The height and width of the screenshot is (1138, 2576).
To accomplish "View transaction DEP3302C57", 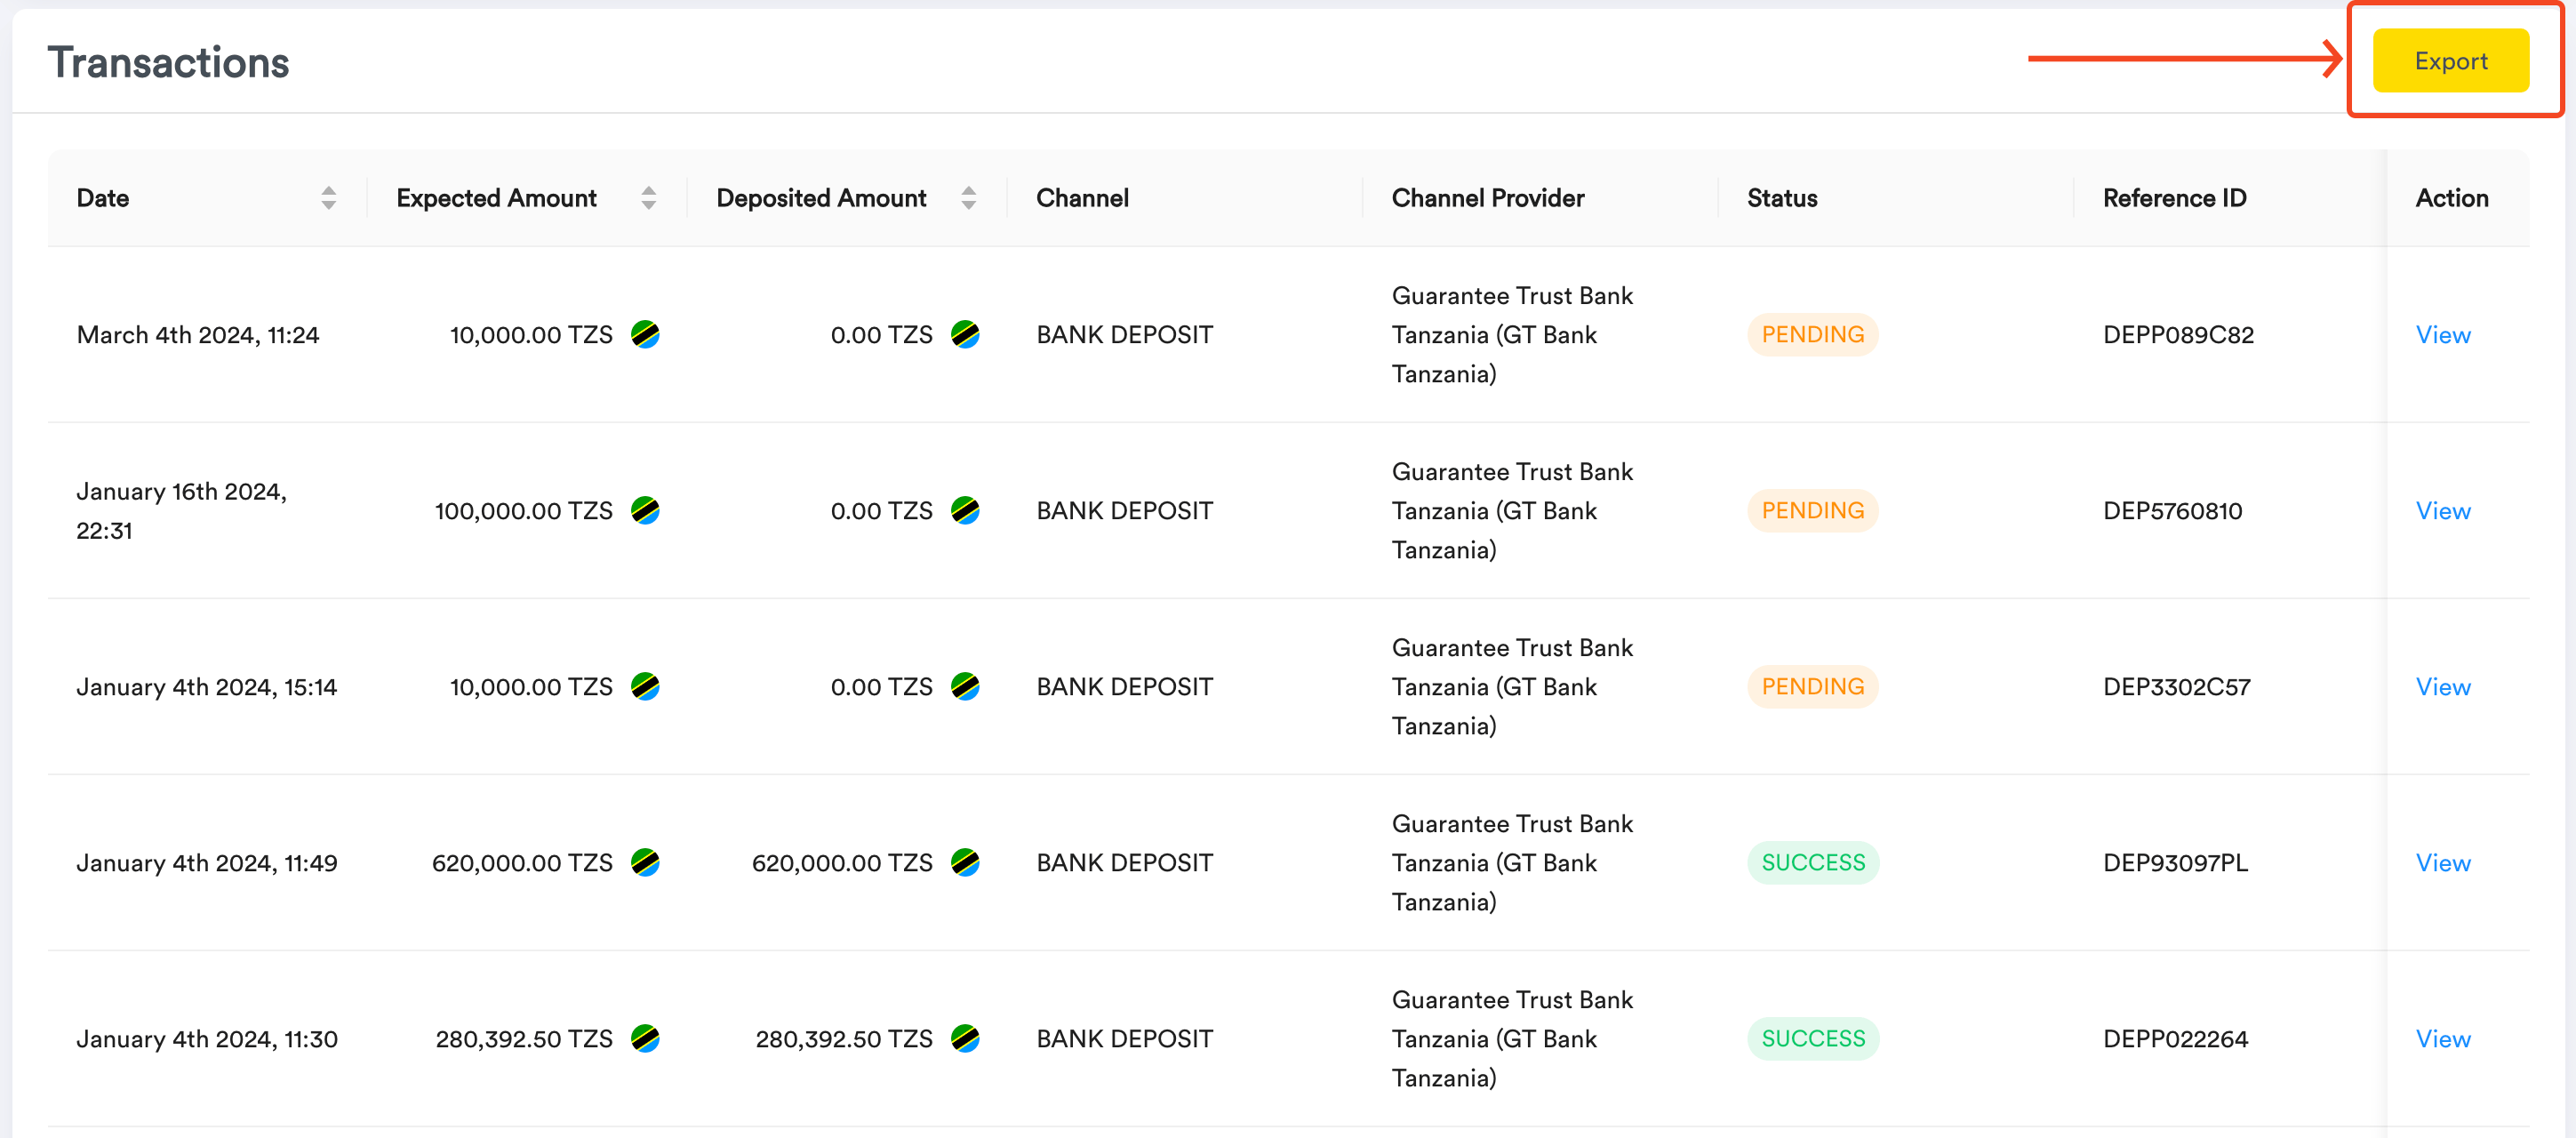I will [2442, 687].
